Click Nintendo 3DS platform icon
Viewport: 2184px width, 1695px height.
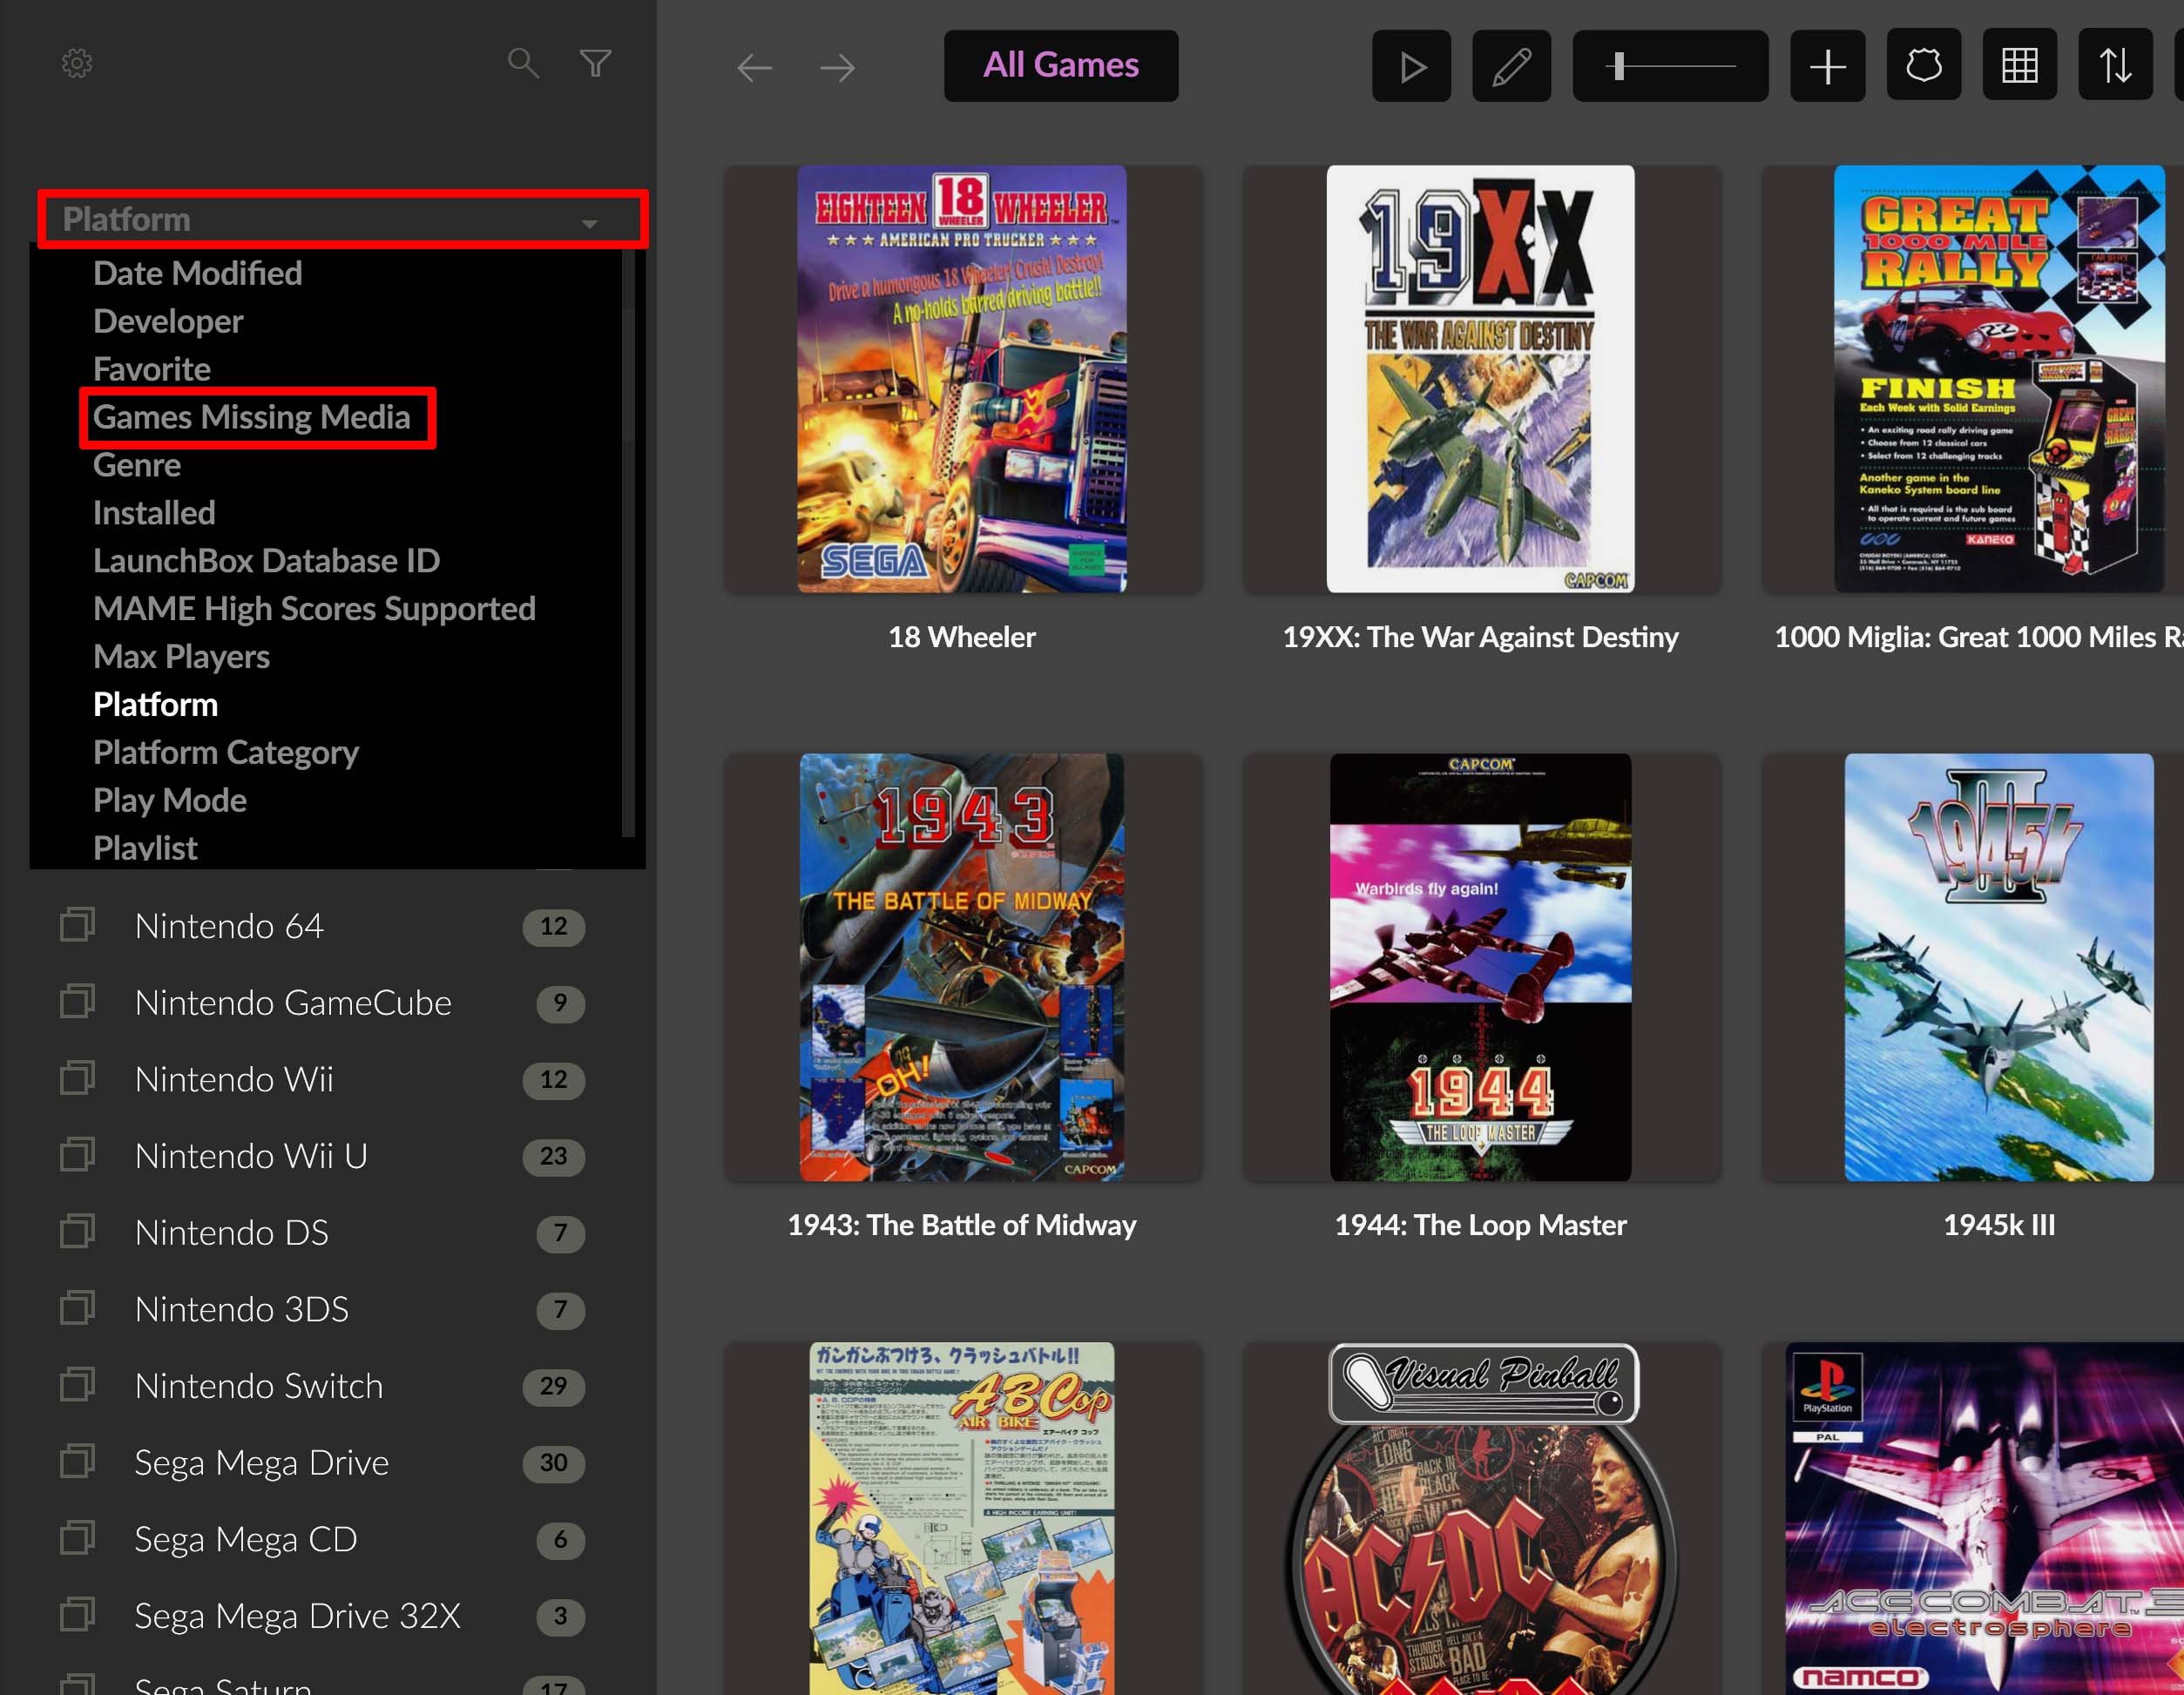pos(77,1308)
